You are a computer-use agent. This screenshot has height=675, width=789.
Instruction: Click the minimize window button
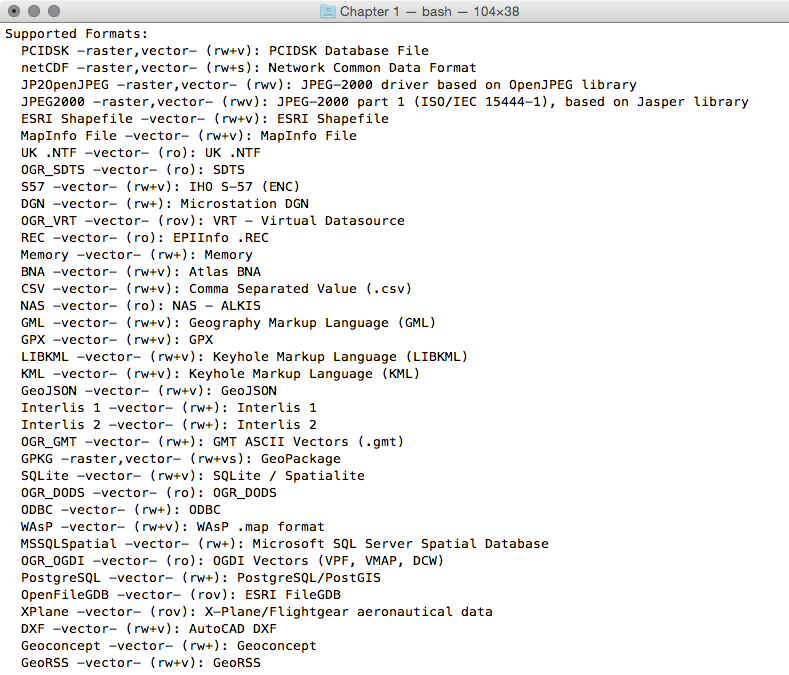click(x=34, y=11)
